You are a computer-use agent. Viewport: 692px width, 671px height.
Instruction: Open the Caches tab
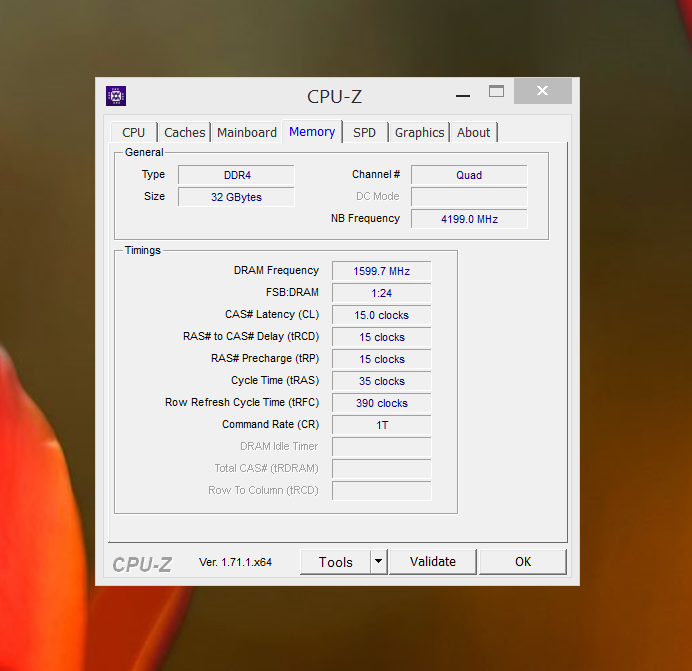click(x=184, y=132)
